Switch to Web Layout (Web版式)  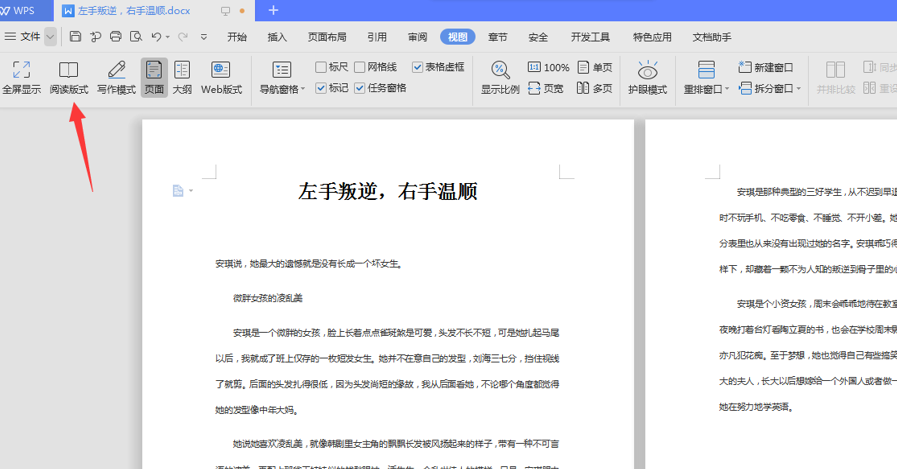[x=221, y=77]
